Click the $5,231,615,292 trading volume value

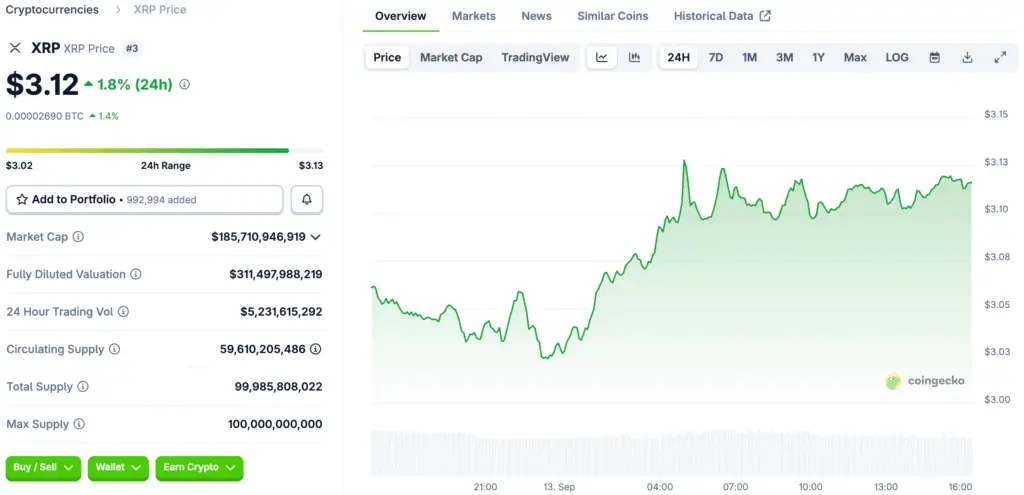coord(281,311)
